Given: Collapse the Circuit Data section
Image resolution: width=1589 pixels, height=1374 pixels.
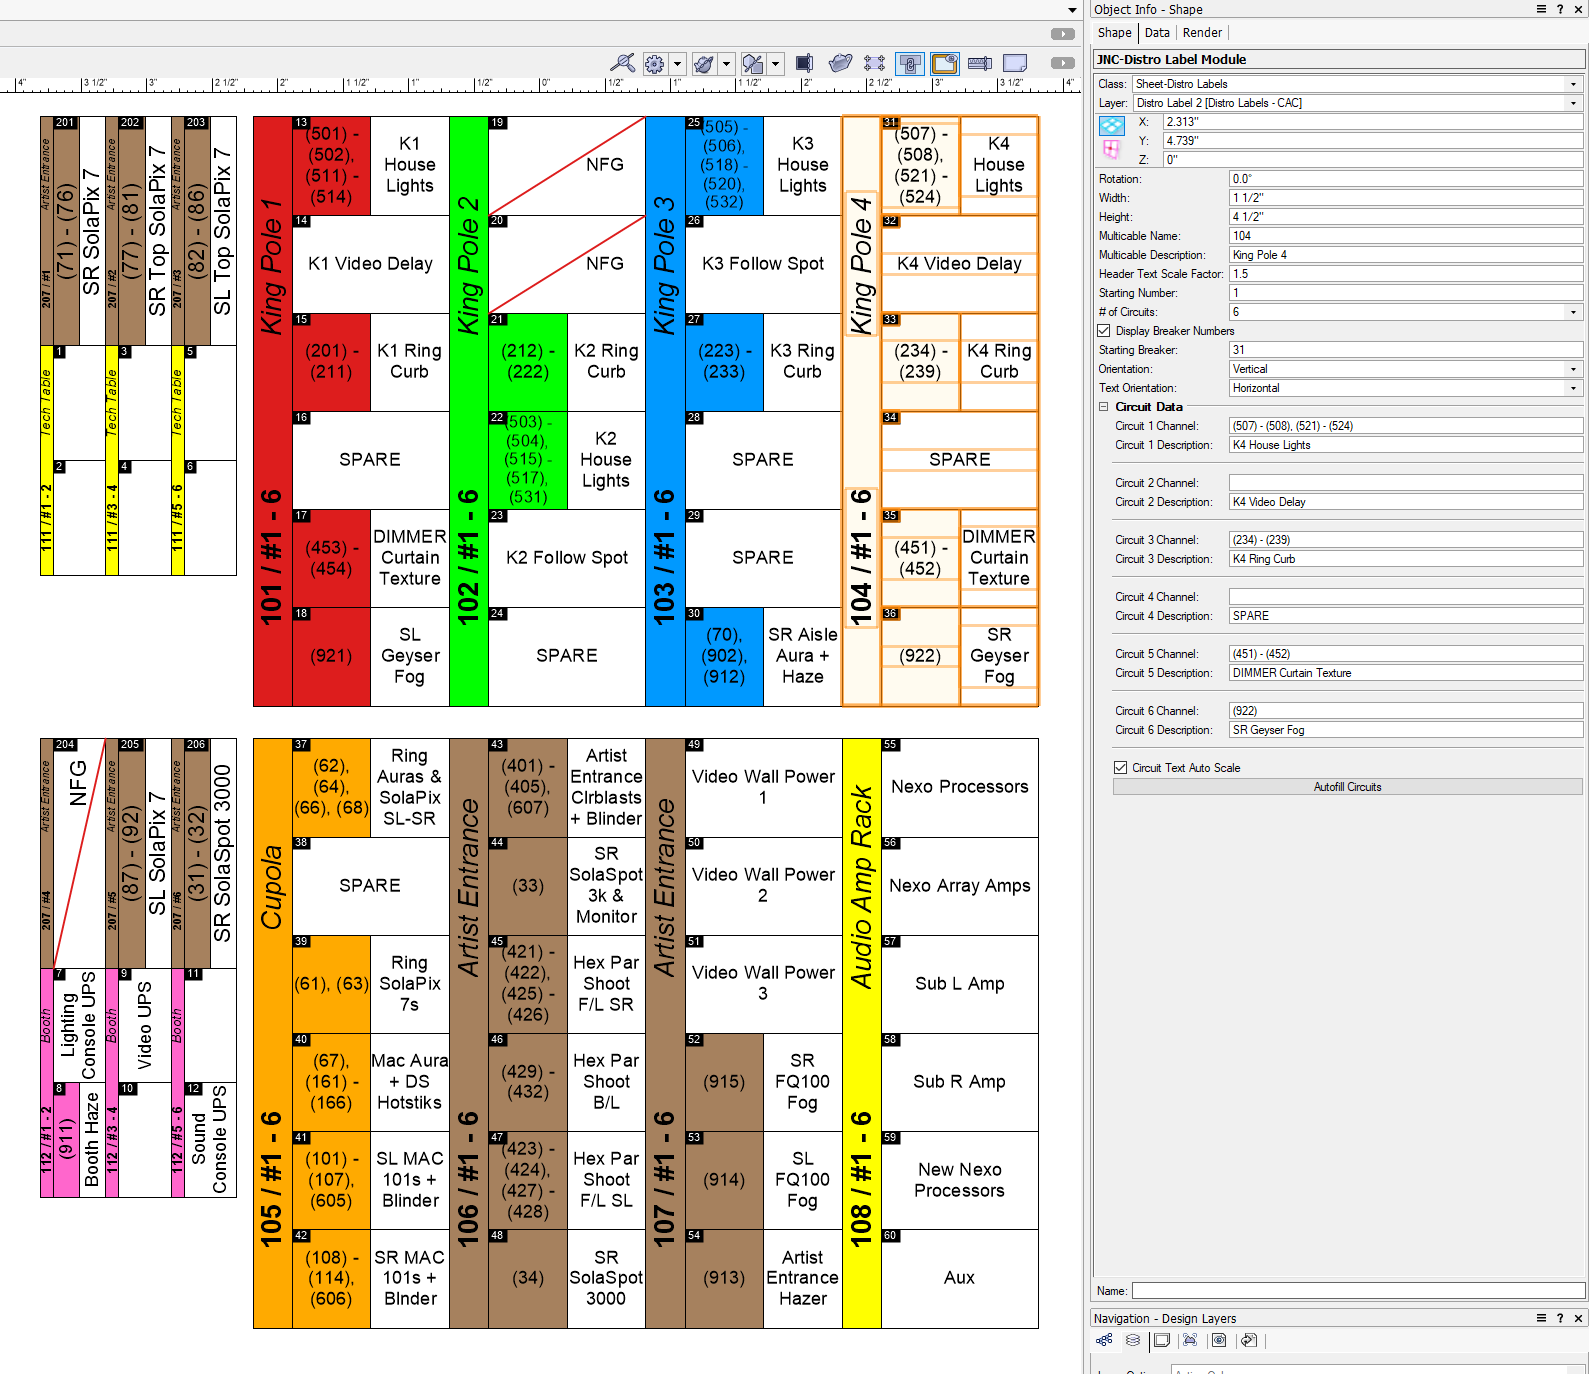Looking at the screenshot, I should (x=1104, y=407).
